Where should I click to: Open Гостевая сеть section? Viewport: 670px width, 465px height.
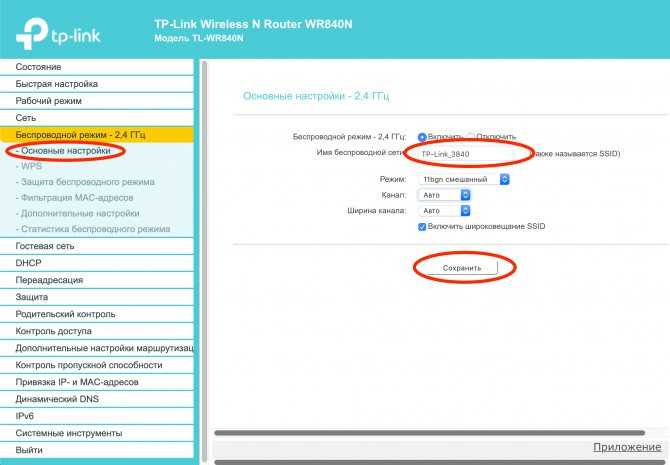pos(97,246)
